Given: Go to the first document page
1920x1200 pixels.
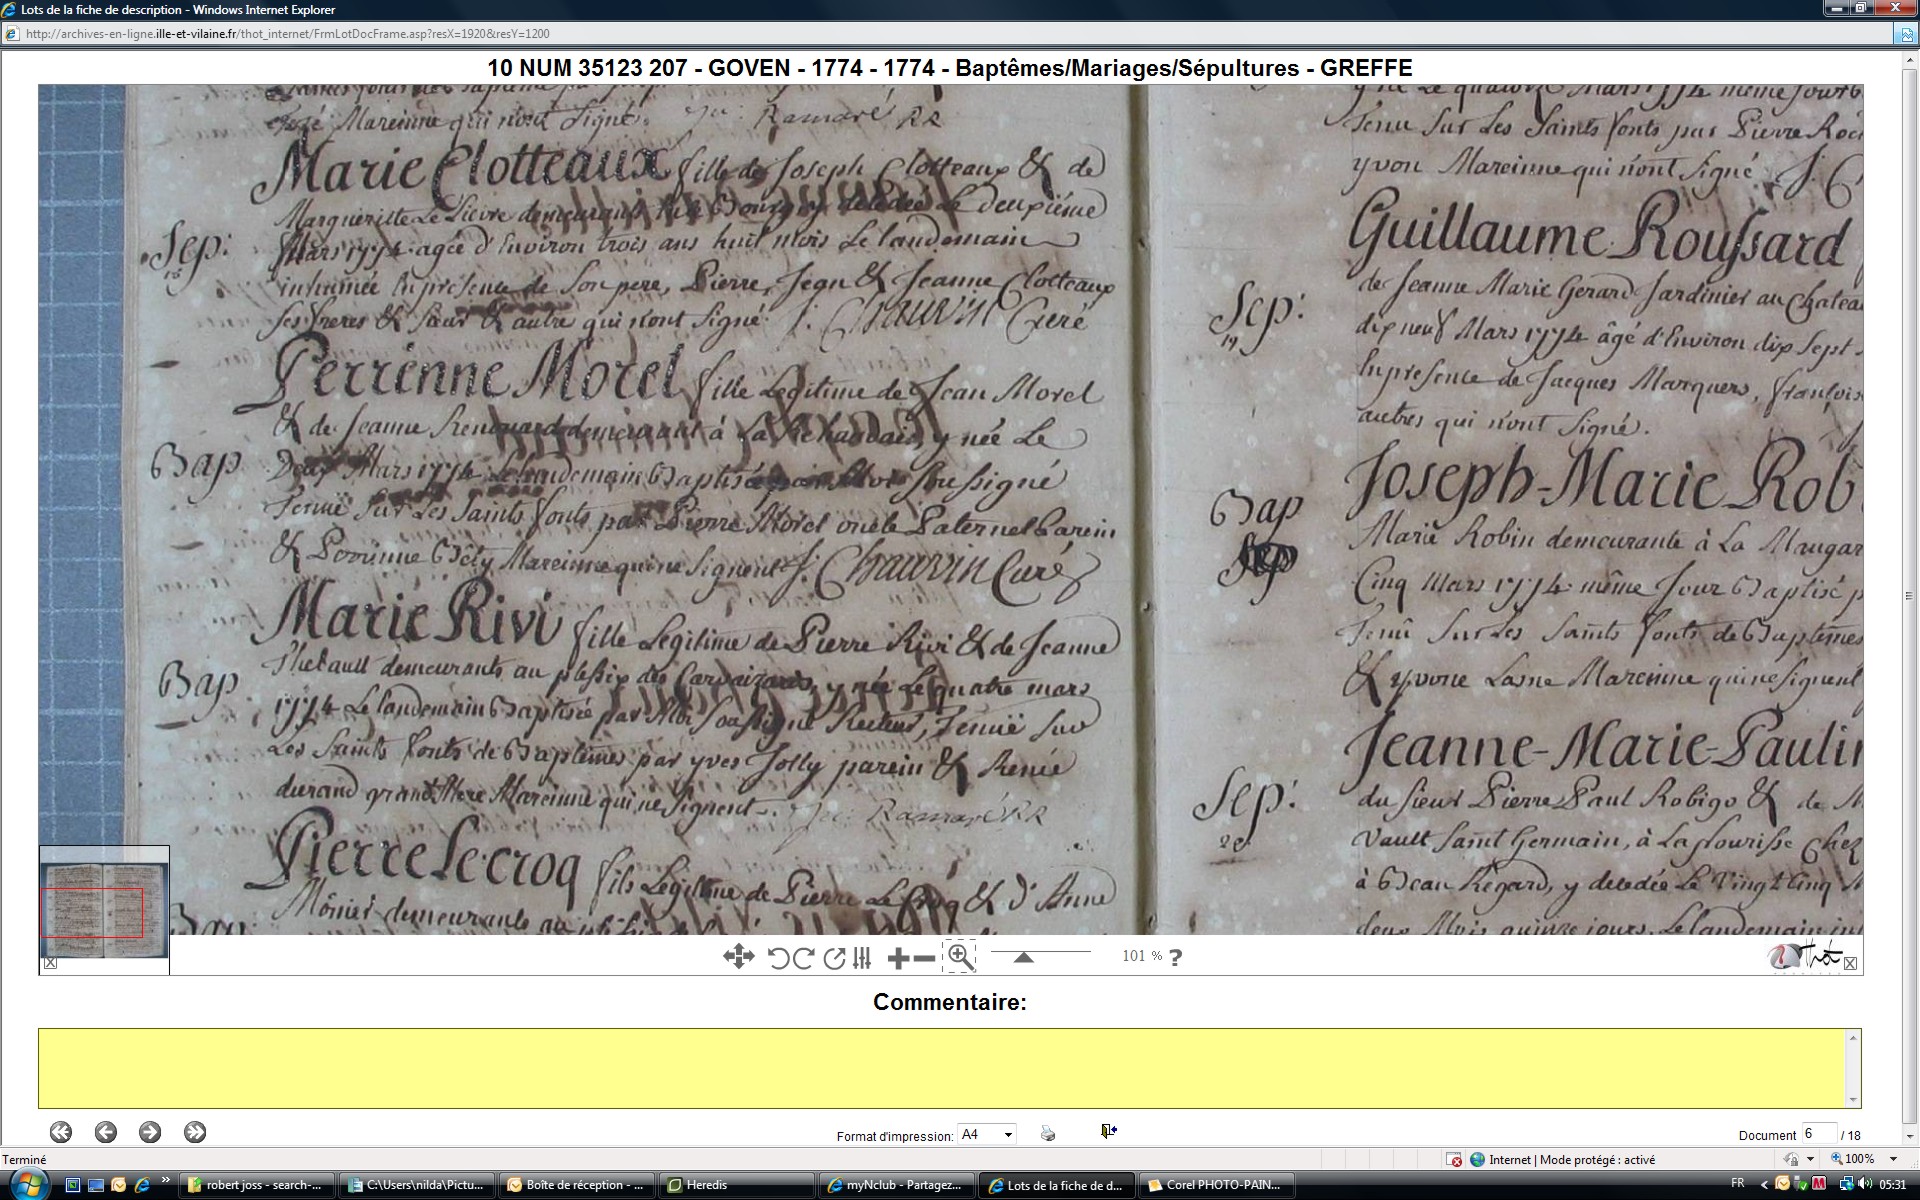Looking at the screenshot, I should click(x=61, y=1132).
